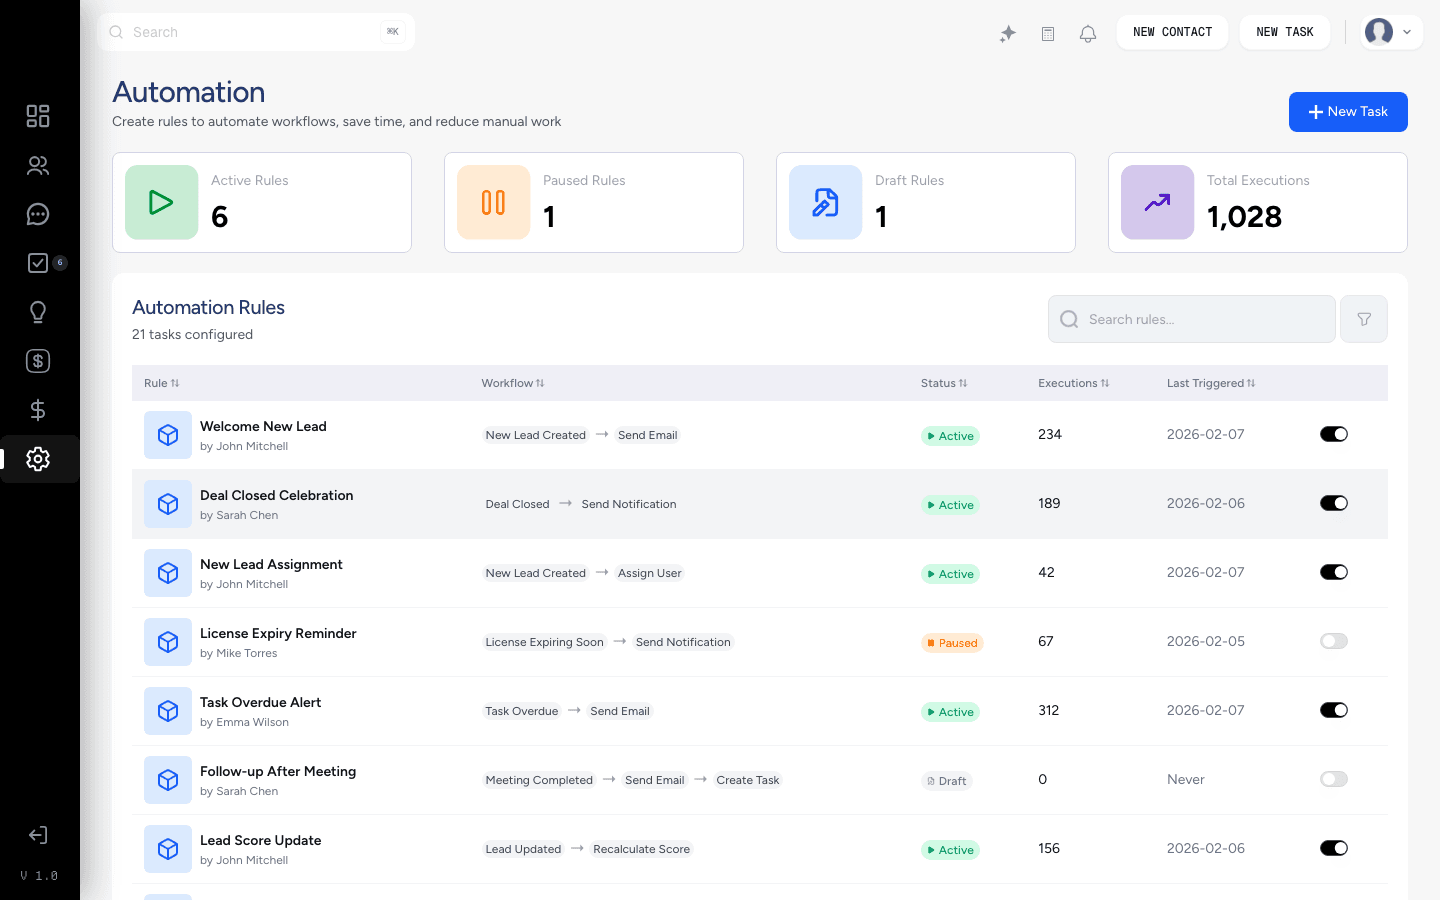This screenshot has height=900, width=1440.
Task: Open the plain dollar sign sidebar icon
Action: point(38,410)
